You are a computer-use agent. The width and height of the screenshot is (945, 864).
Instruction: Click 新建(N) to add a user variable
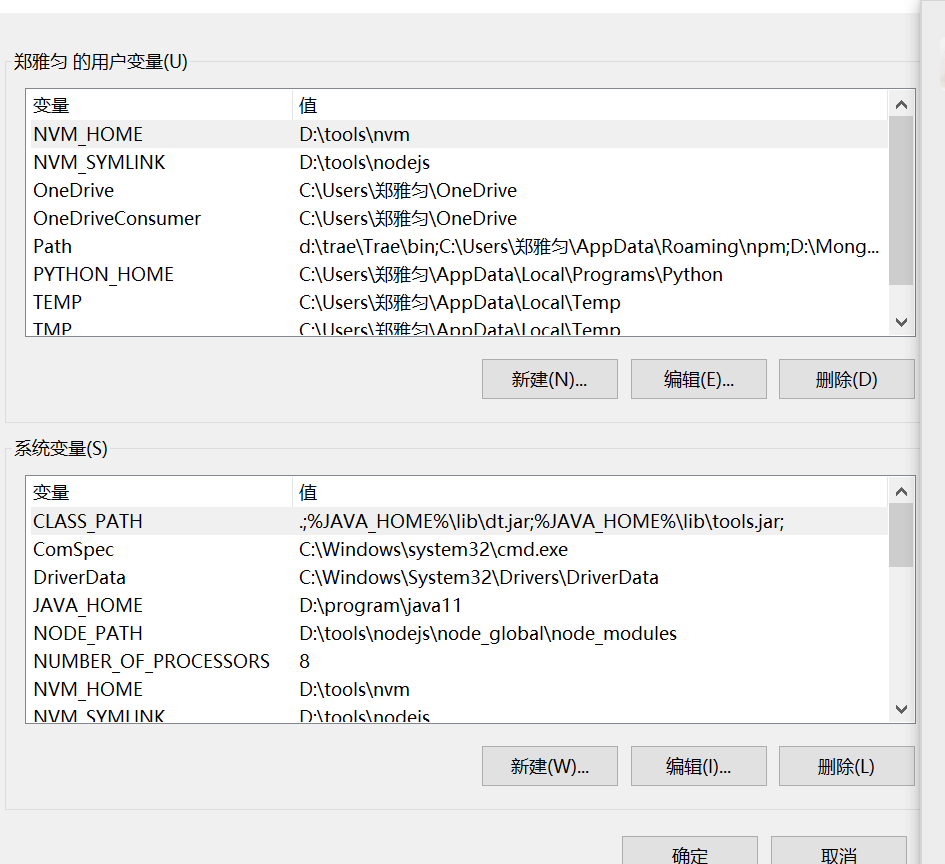pyautogui.click(x=549, y=379)
